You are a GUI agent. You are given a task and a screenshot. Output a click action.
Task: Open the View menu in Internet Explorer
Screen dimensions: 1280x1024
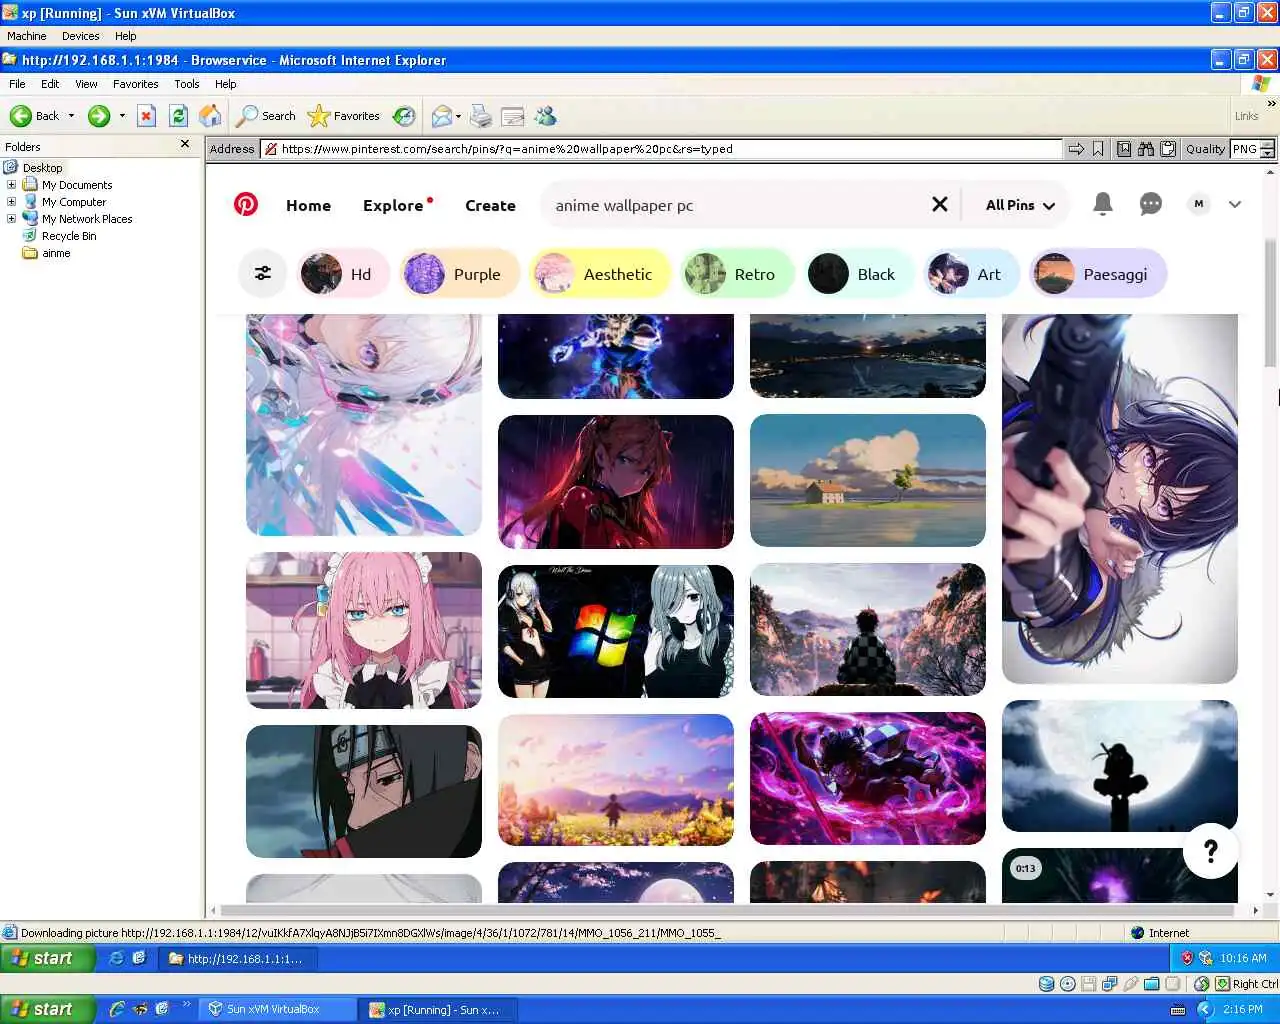86,84
